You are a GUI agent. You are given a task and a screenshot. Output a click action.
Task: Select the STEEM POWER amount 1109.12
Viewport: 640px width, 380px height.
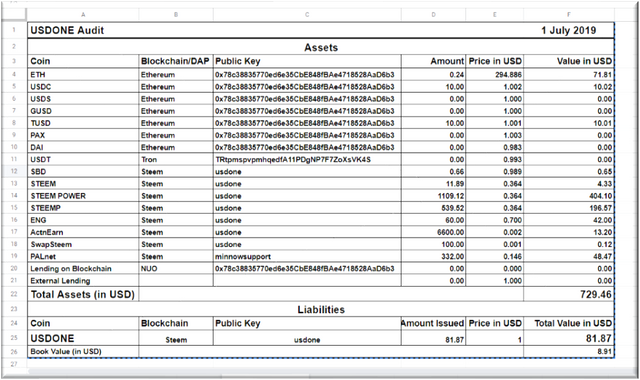click(x=433, y=196)
